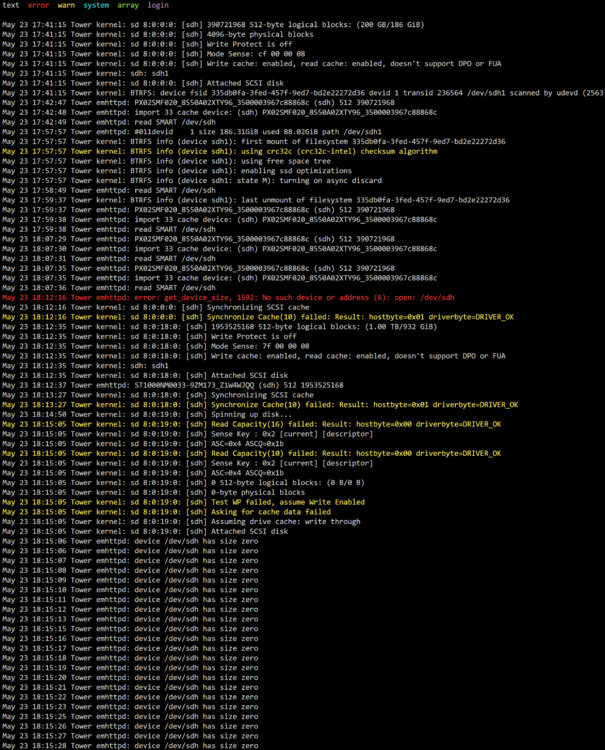
Task: Select the 'Read Capacity(10) failed' warning line
Action: coord(252,453)
